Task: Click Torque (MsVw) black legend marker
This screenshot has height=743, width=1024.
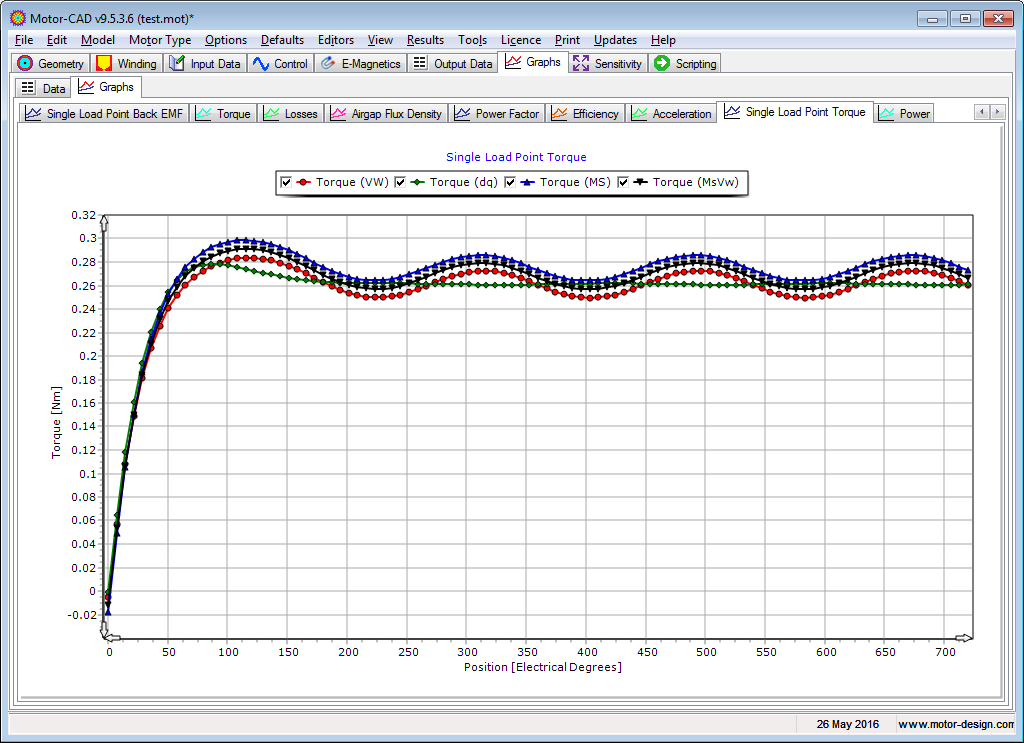Action: 641,182
